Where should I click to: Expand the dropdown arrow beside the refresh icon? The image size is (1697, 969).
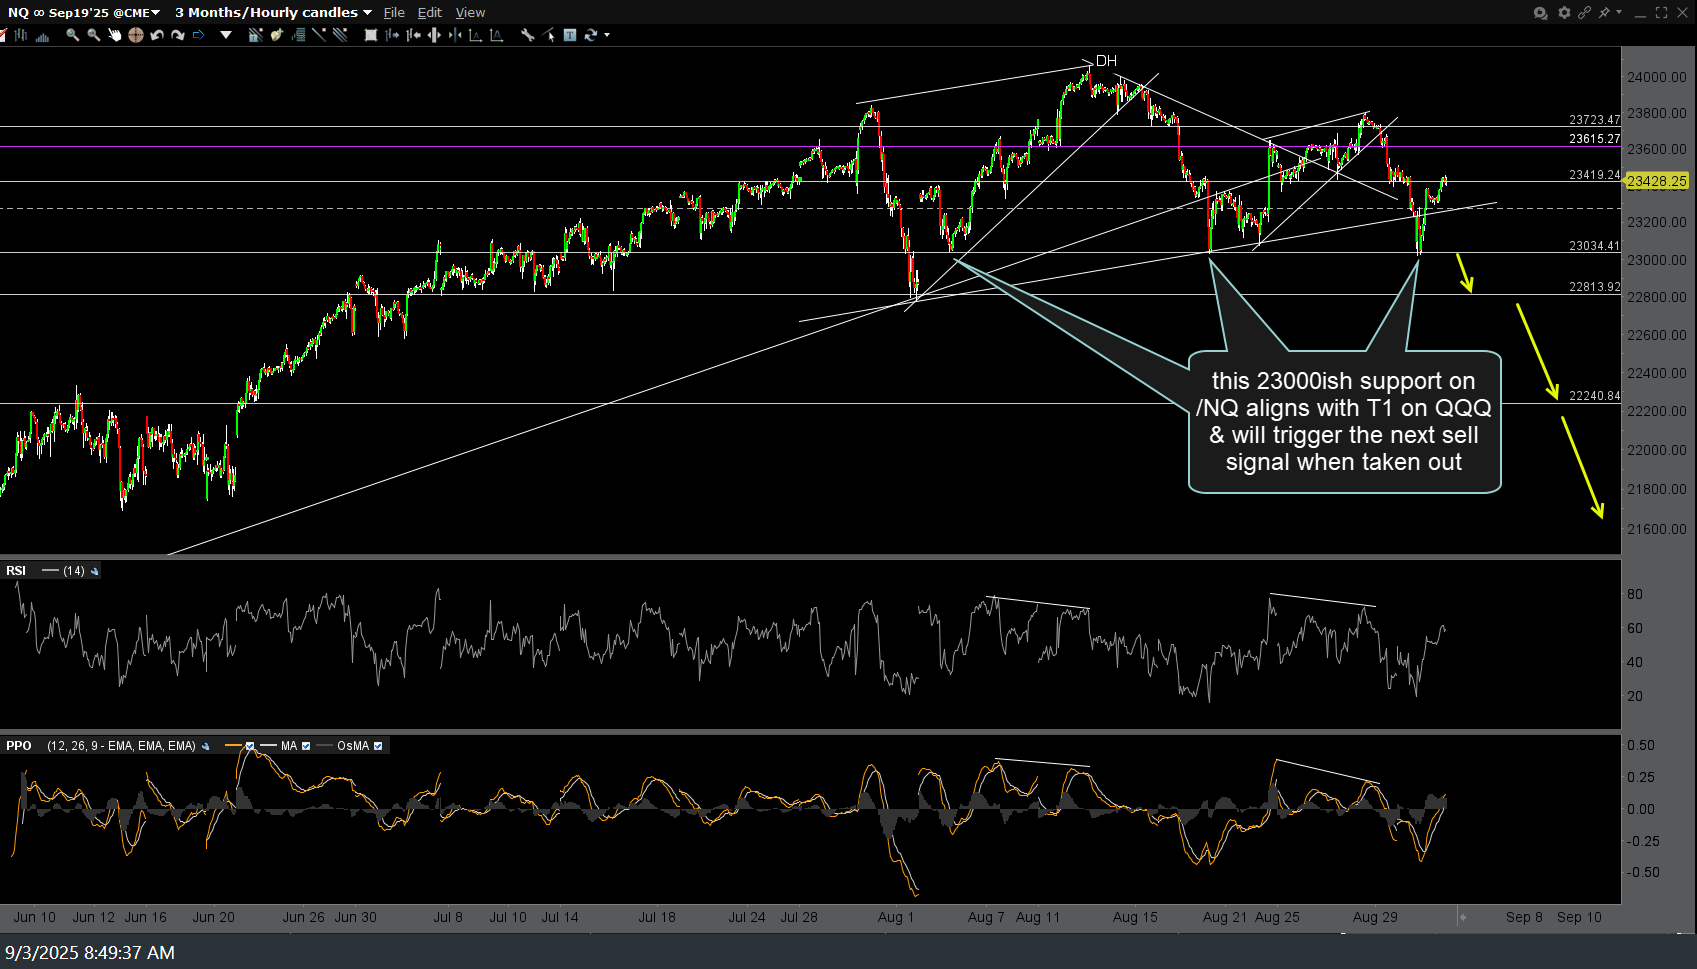pos(606,35)
